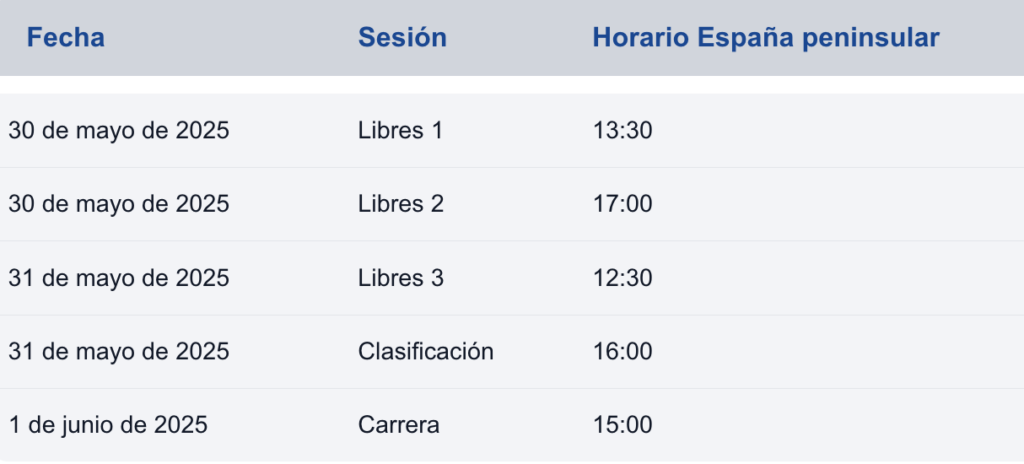Click the 12:30 time cell
This screenshot has height=464, width=1024.
click(622, 278)
